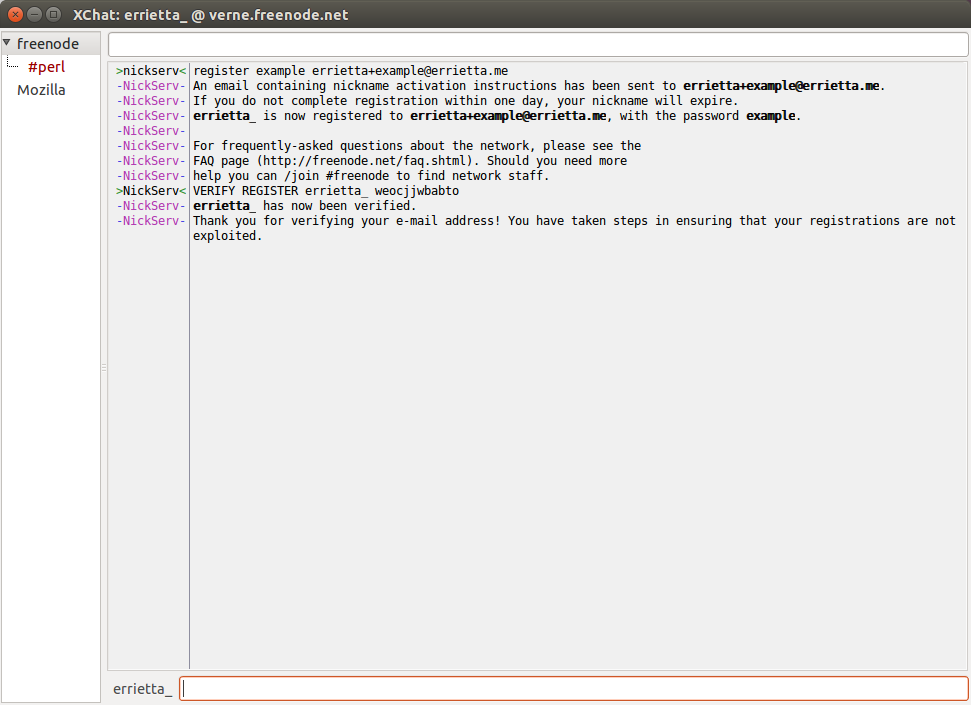Click "If you do not complete registration" line
Screen dimensions: 971x705
[466, 101]
